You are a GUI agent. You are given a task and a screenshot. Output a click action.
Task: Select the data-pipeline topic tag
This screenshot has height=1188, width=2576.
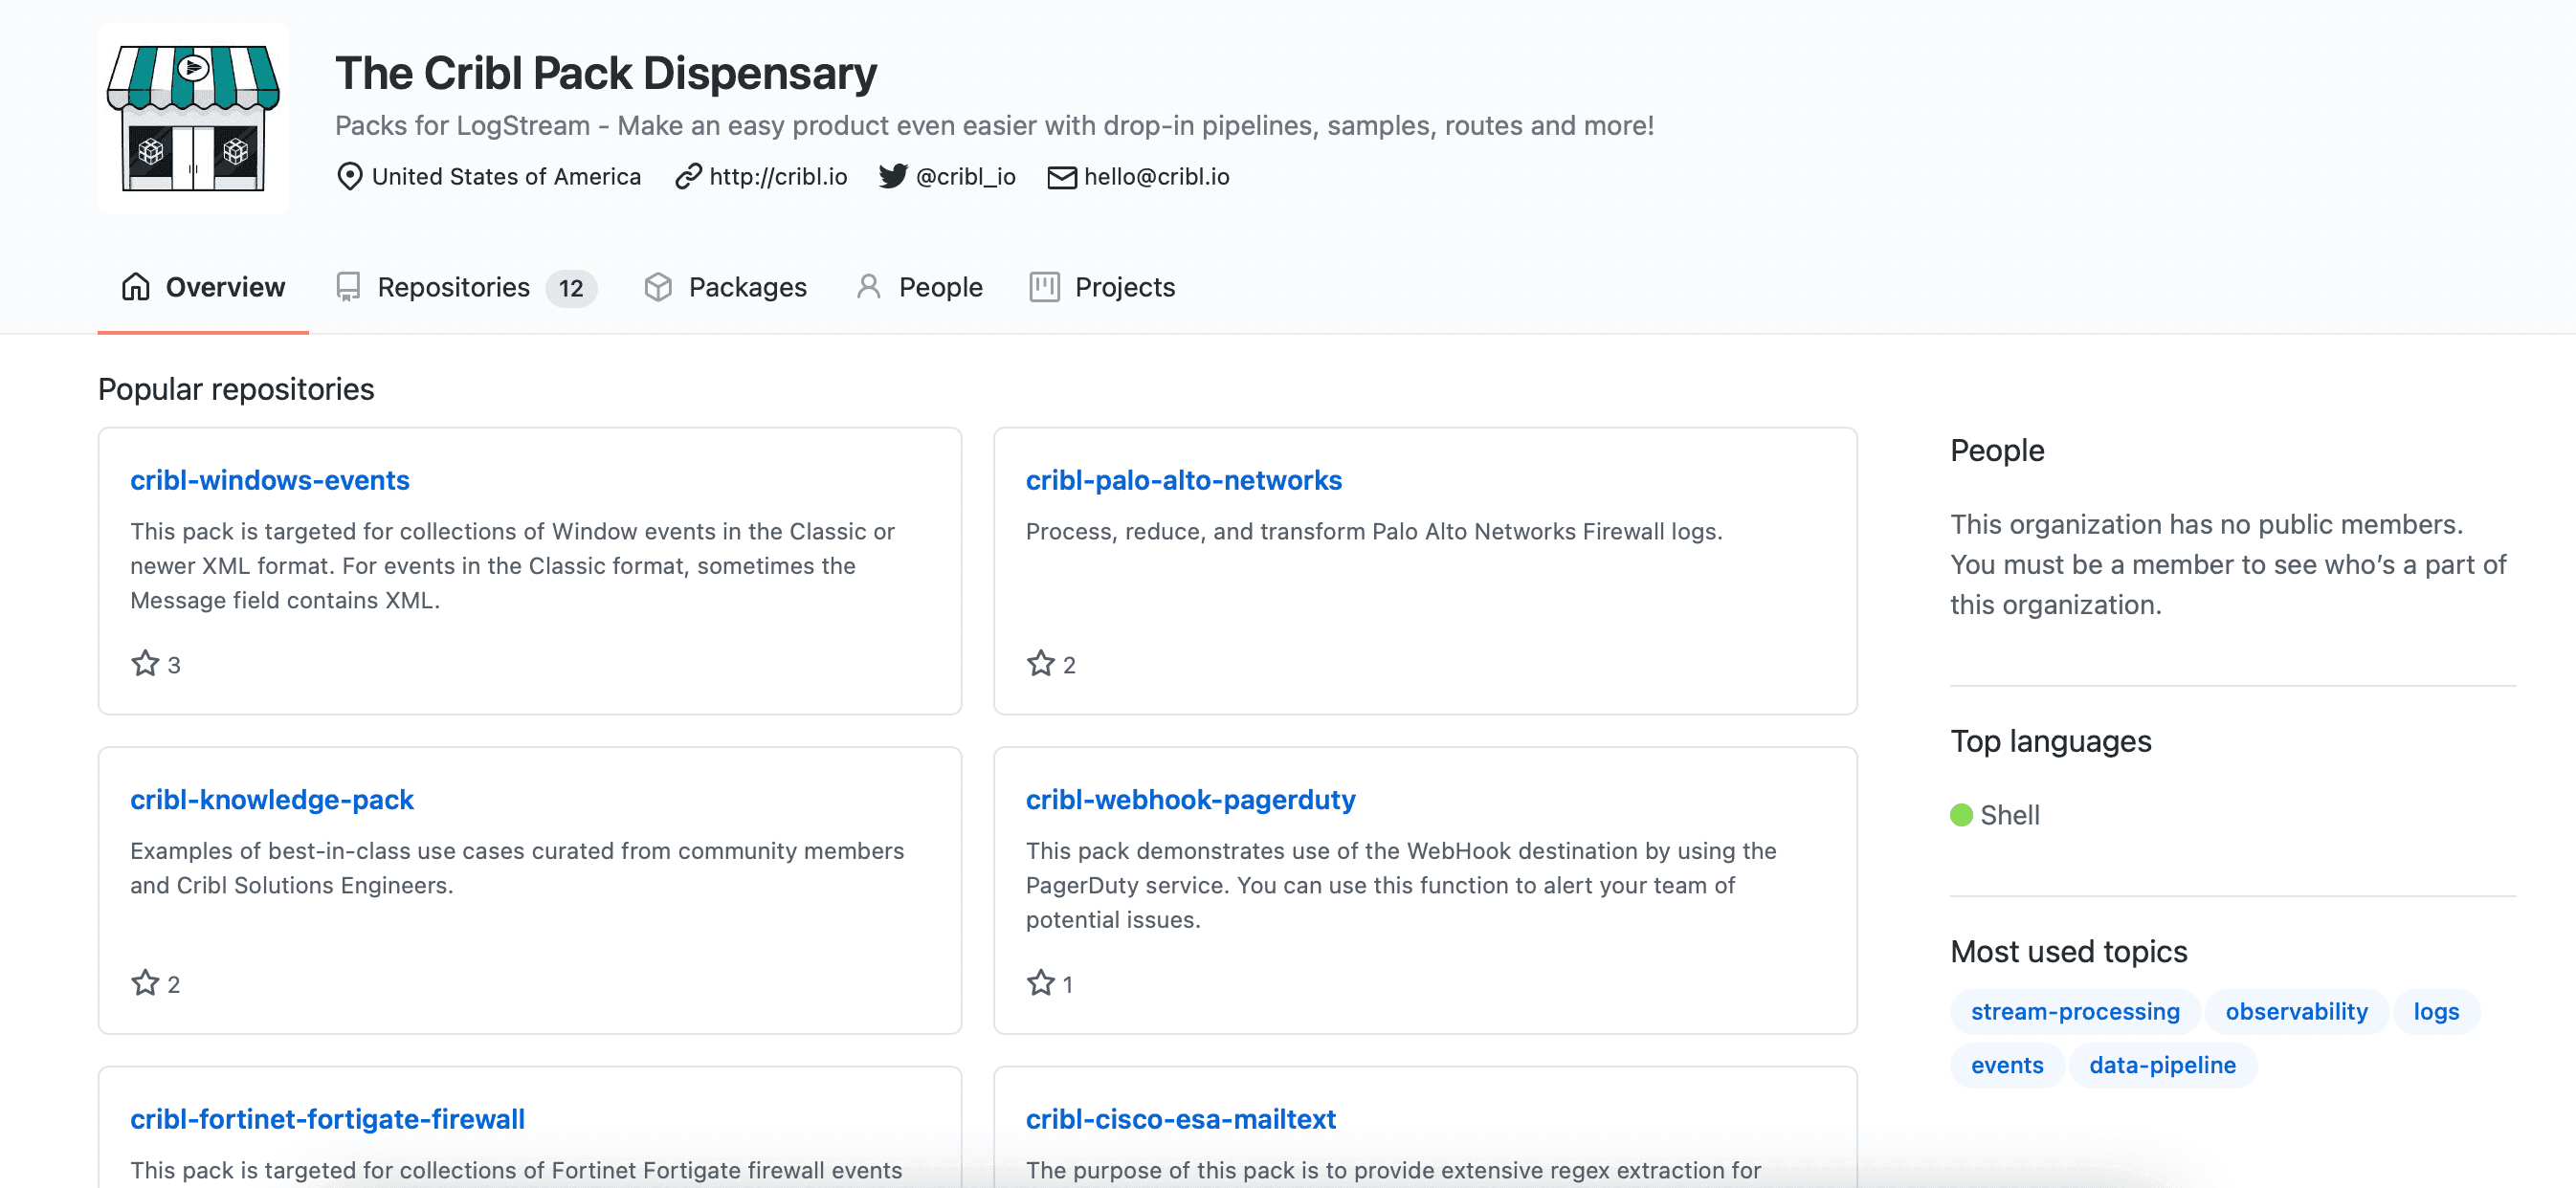click(2162, 1066)
